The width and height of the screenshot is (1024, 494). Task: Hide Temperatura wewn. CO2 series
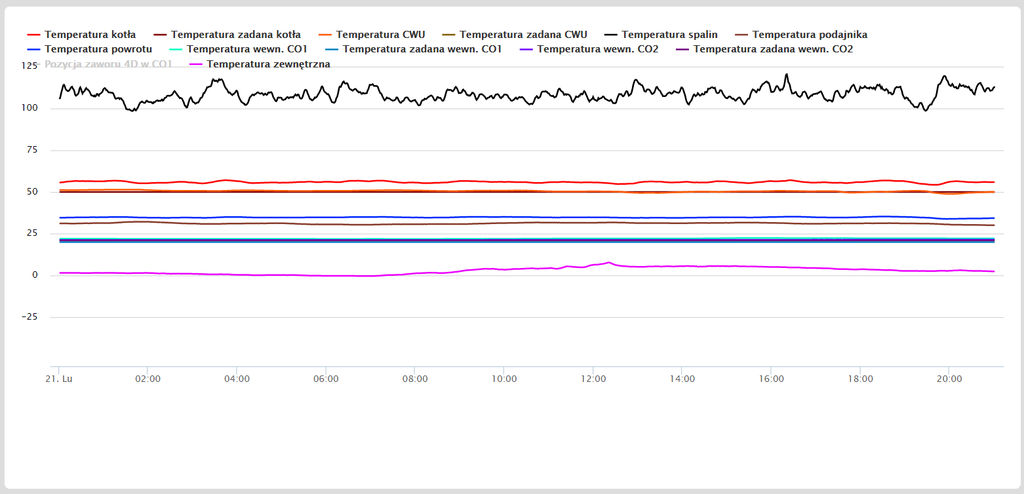tap(597, 48)
